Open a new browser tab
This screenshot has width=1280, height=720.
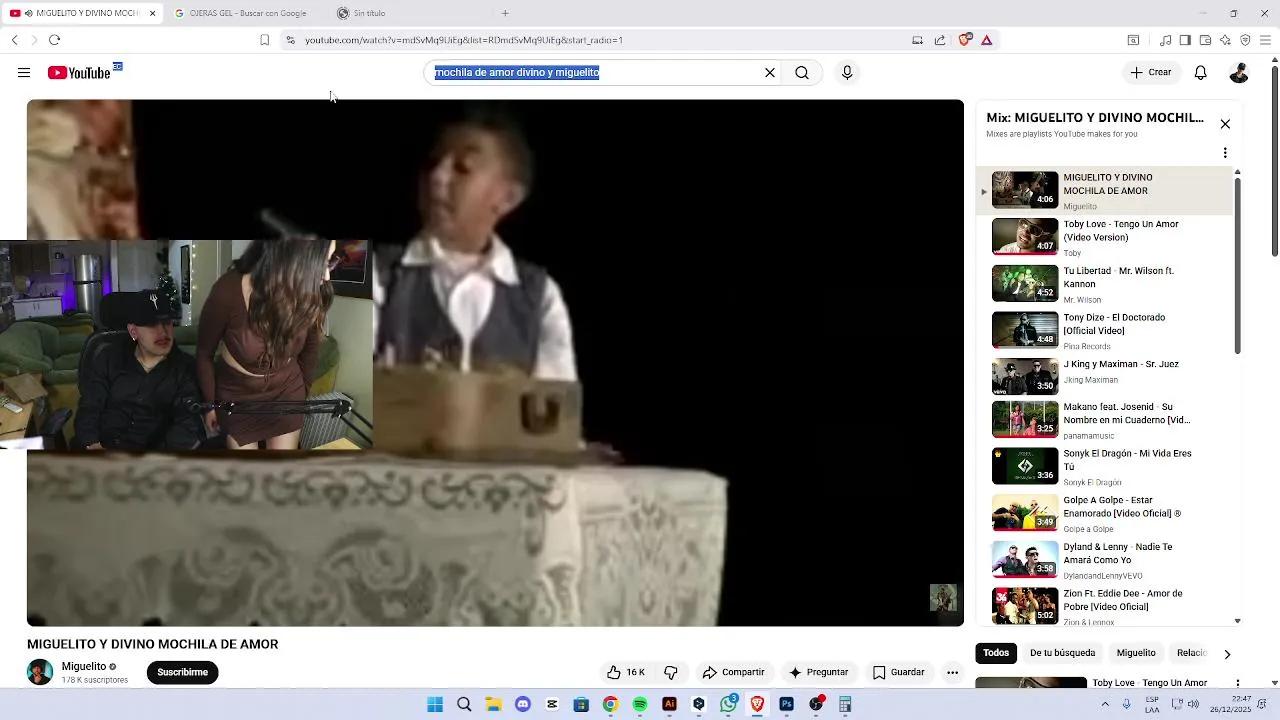505,13
